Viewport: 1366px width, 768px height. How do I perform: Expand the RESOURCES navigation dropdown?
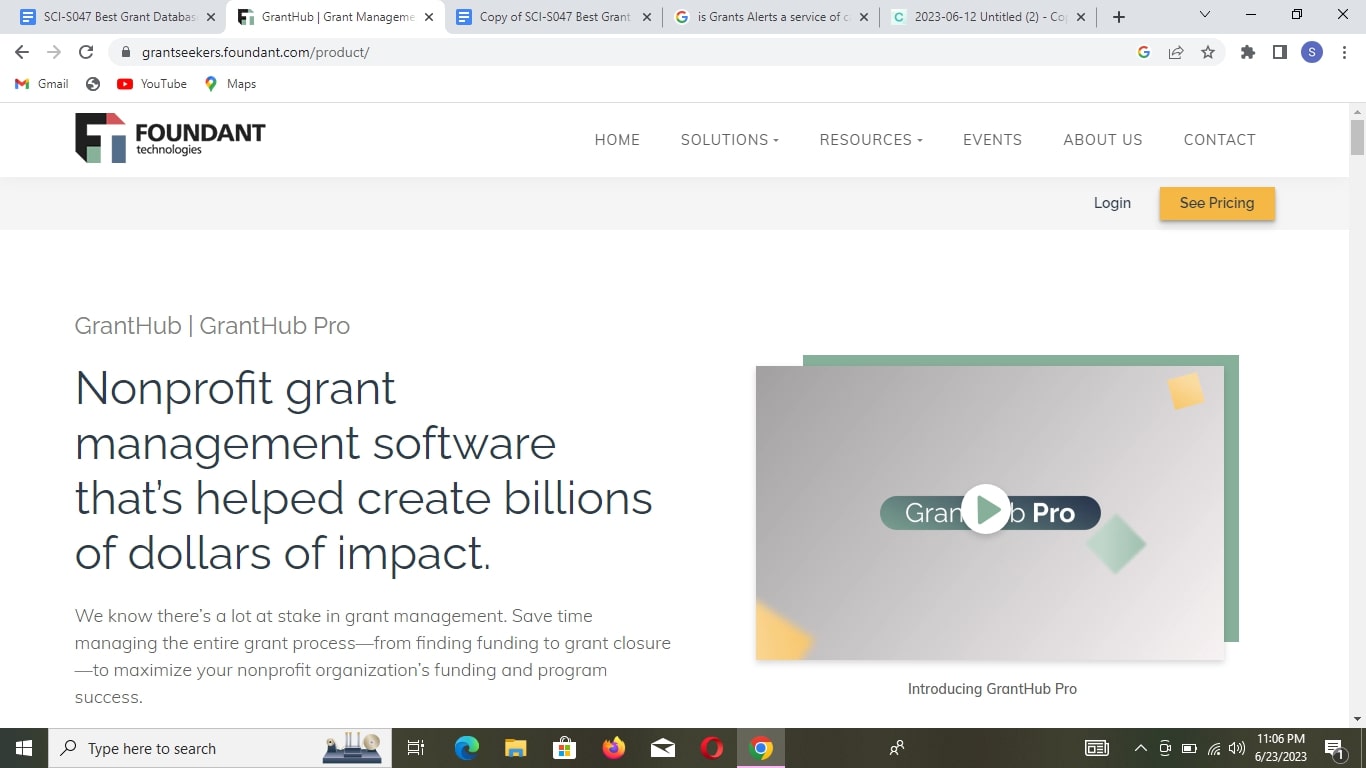tap(870, 140)
